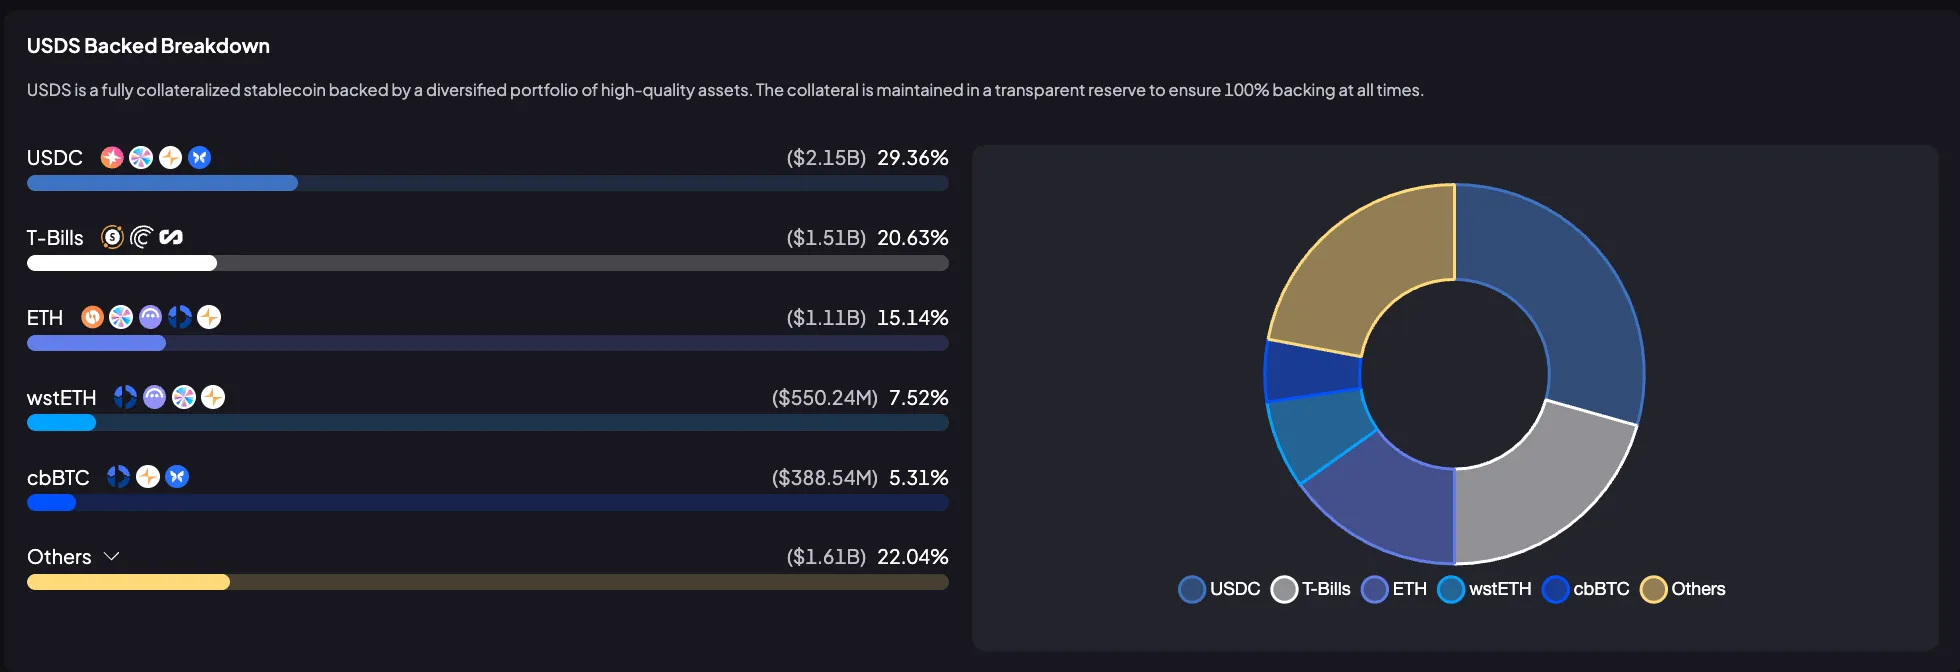The width and height of the screenshot is (1960, 672).
Task: Click the 7.52% value for wstETH
Action: [919, 398]
